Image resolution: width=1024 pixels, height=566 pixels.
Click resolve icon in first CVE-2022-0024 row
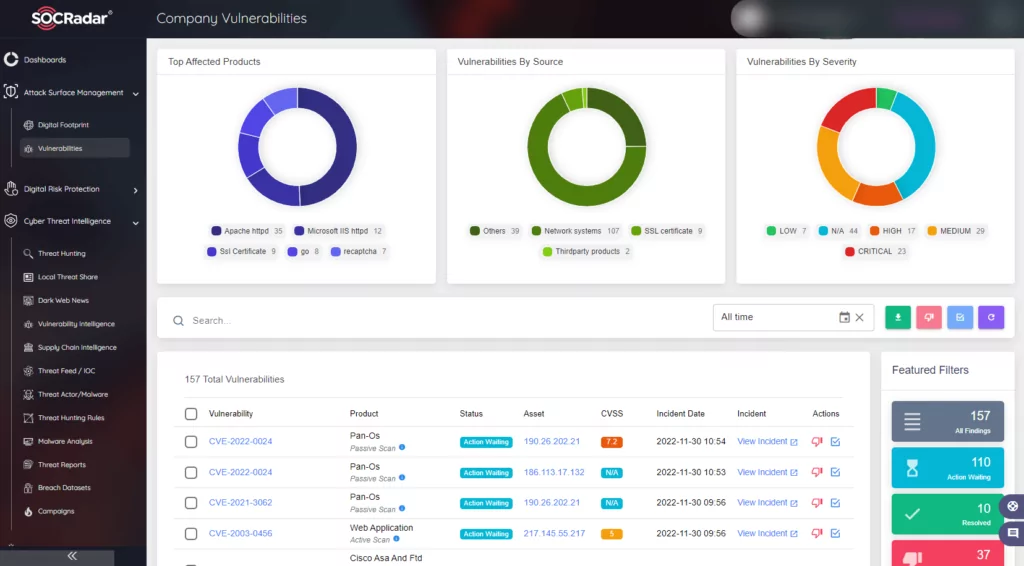835,442
